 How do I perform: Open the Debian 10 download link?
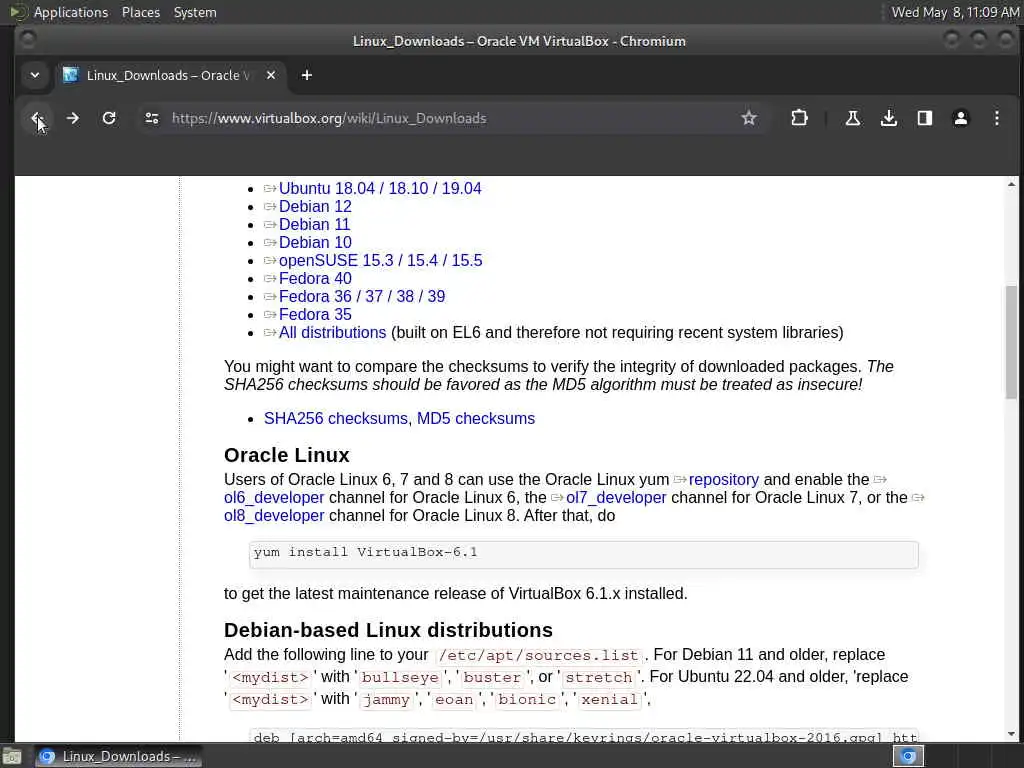(x=315, y=242)
